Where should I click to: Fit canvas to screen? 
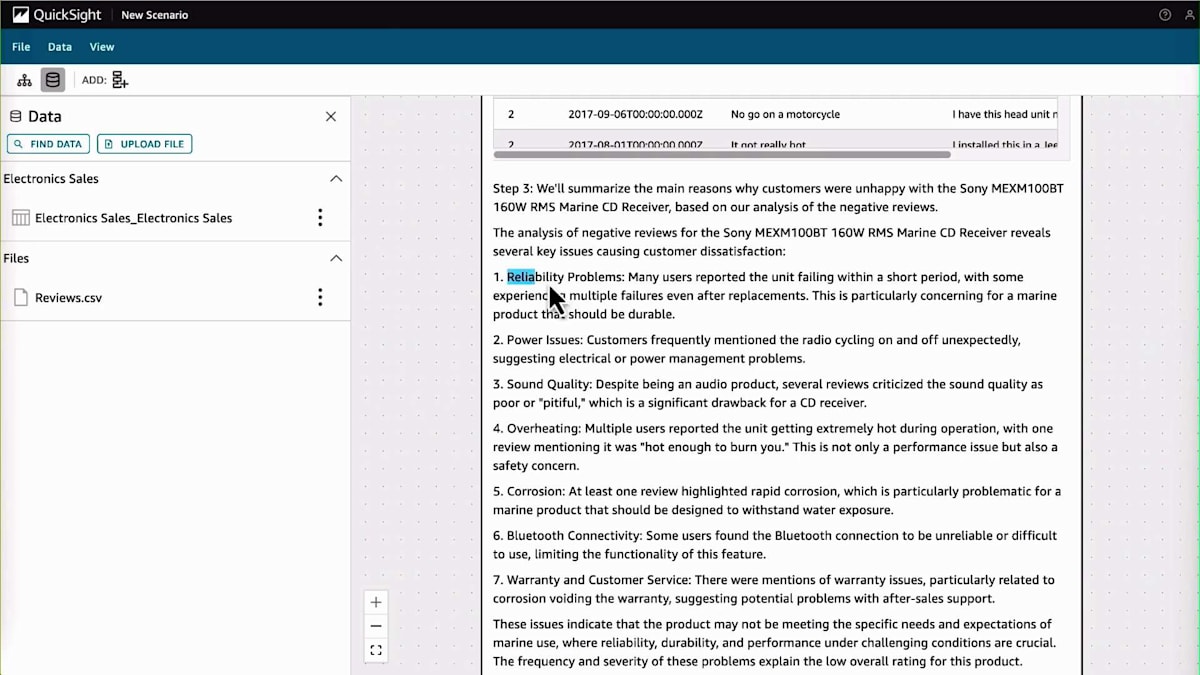click(376, 650)
